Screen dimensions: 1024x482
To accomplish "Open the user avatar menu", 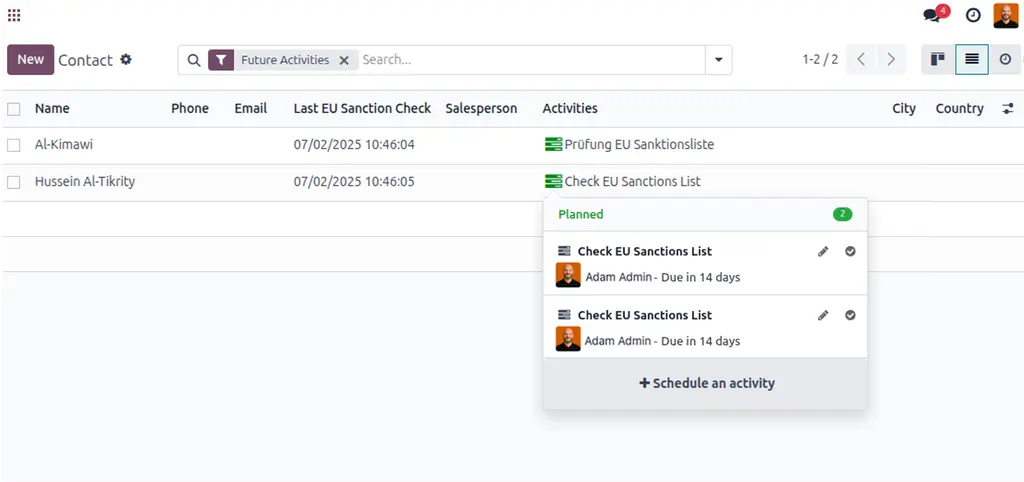I will coord(1005,15).
